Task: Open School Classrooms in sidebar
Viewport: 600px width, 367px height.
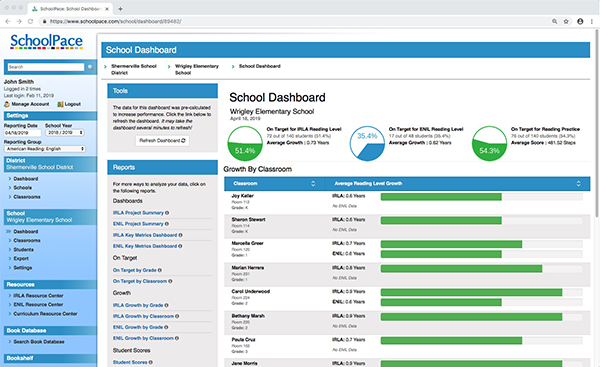Action: (27, 241)
